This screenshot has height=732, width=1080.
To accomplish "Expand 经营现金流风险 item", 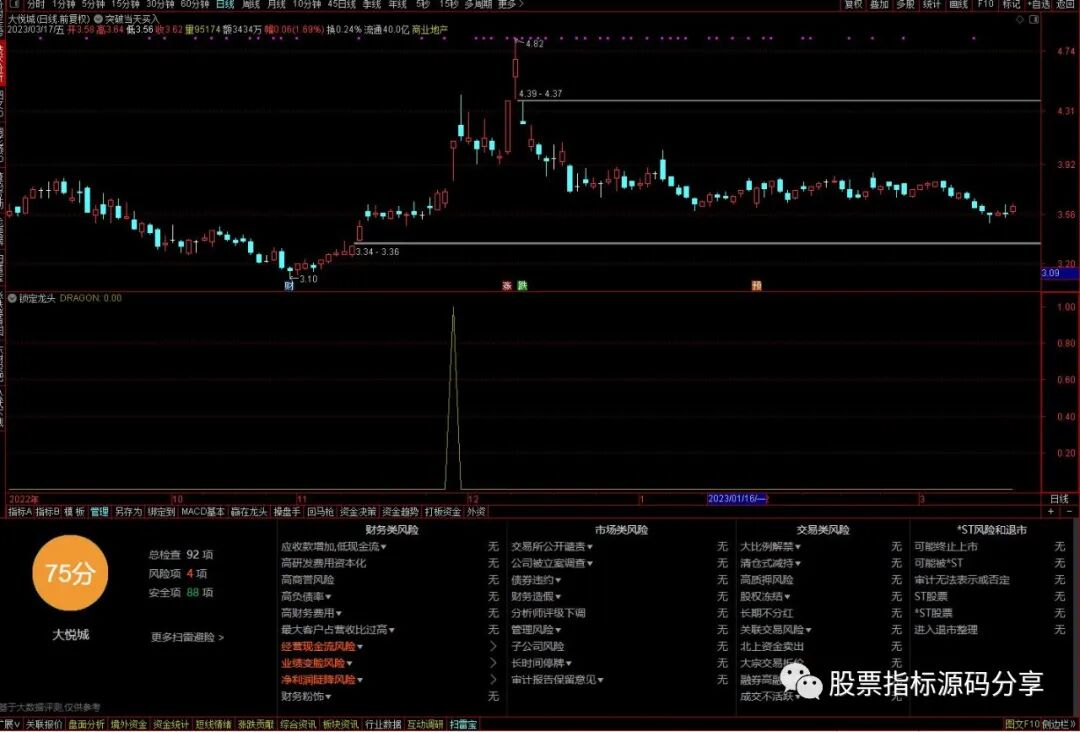I will point(322,647).
